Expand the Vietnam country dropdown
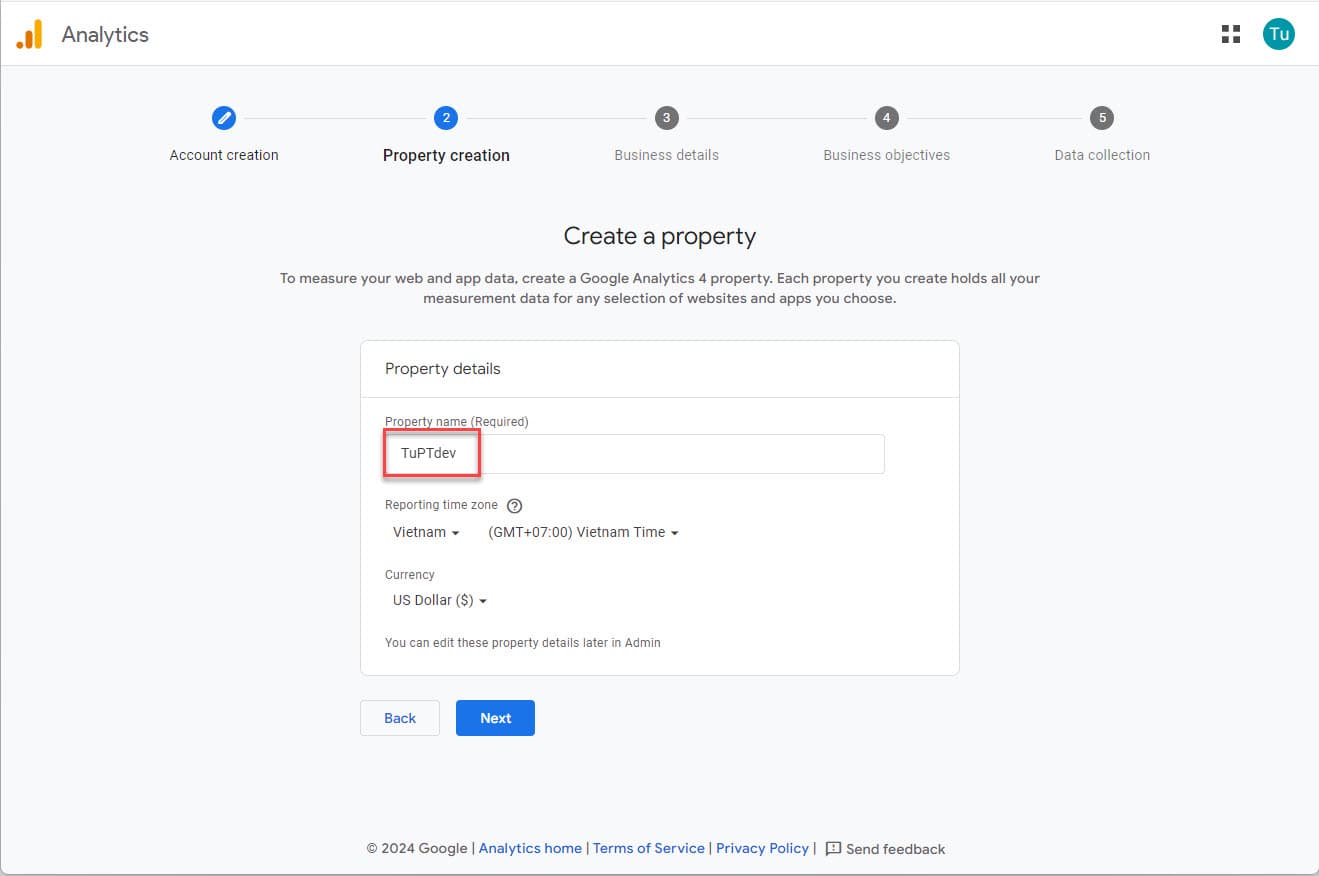 [426, 533]
